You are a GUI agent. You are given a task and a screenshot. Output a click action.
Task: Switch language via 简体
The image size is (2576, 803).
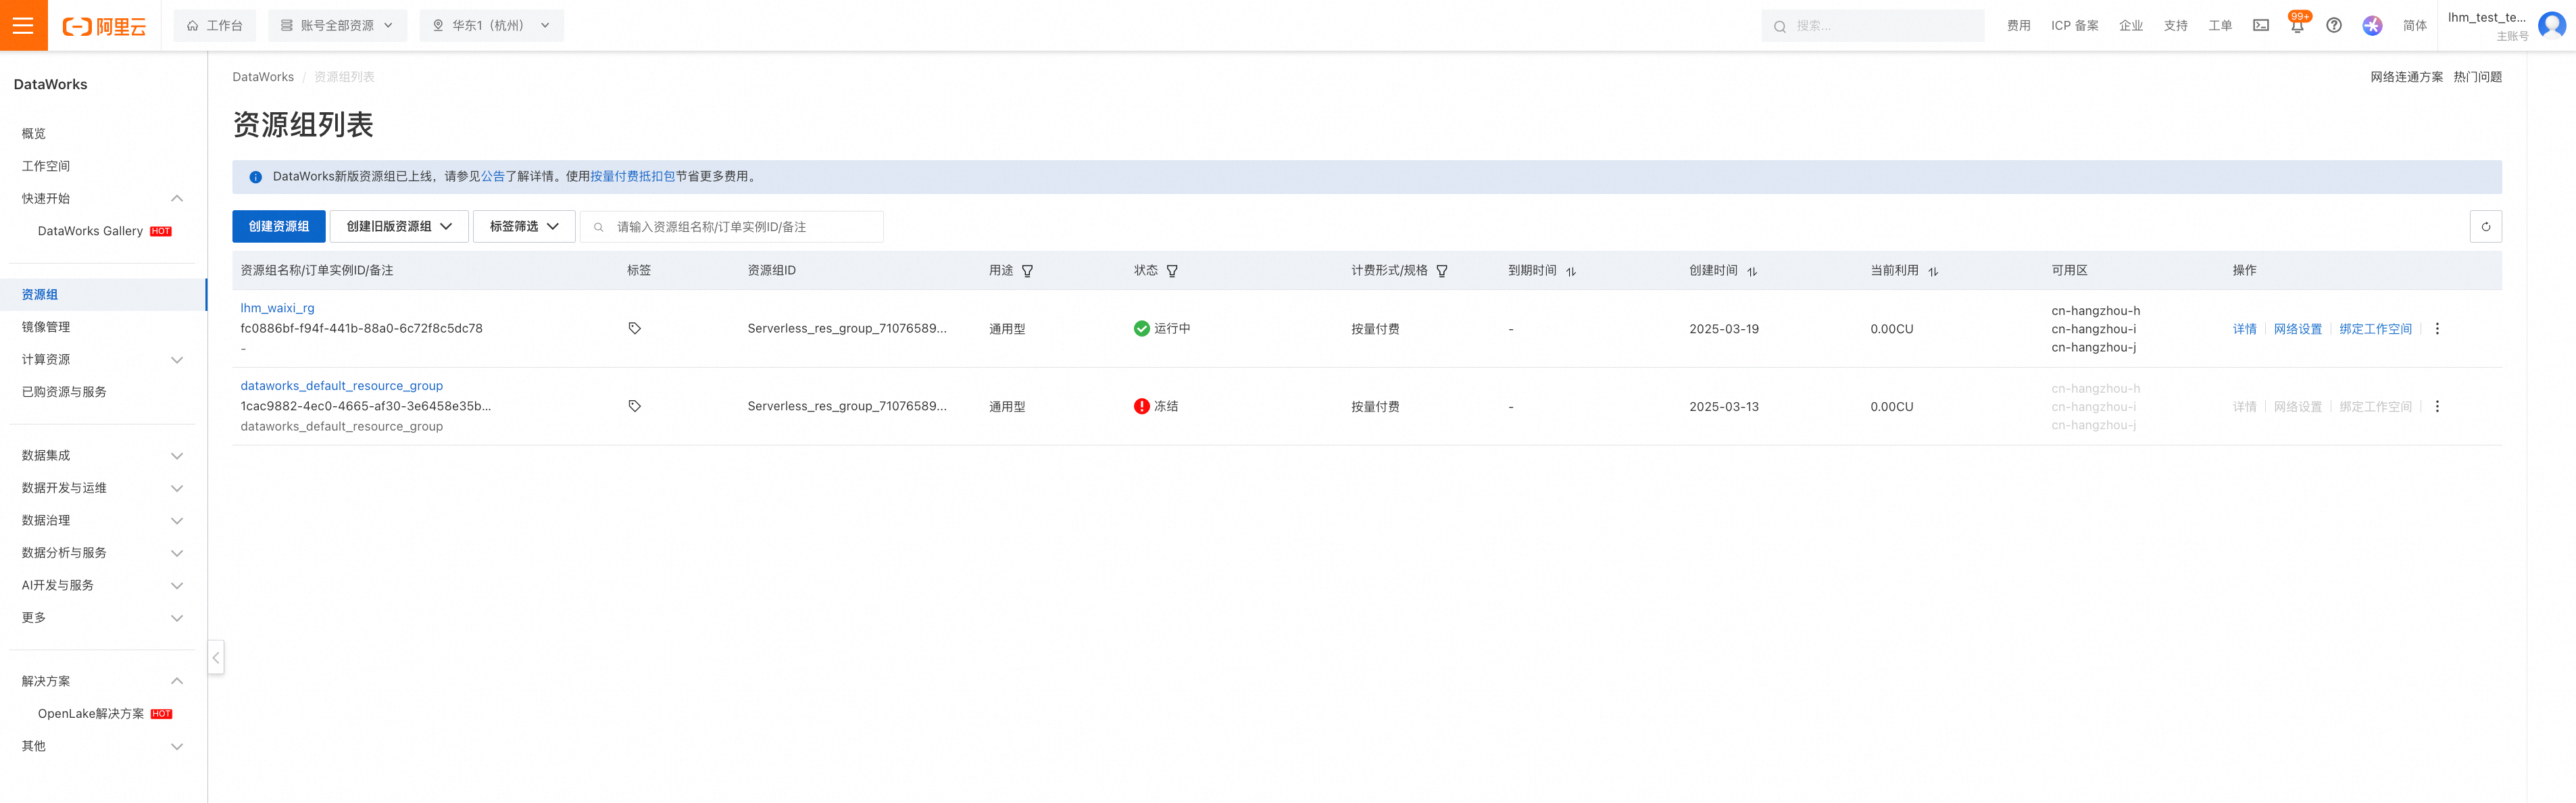pos(2414,26)
